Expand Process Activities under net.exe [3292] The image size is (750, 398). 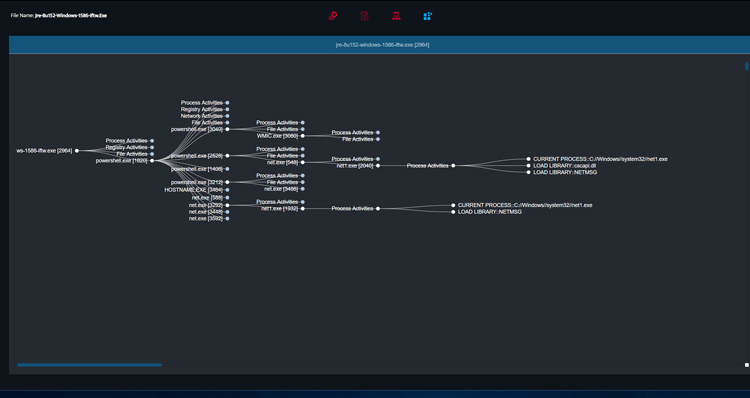pos(303,202)
